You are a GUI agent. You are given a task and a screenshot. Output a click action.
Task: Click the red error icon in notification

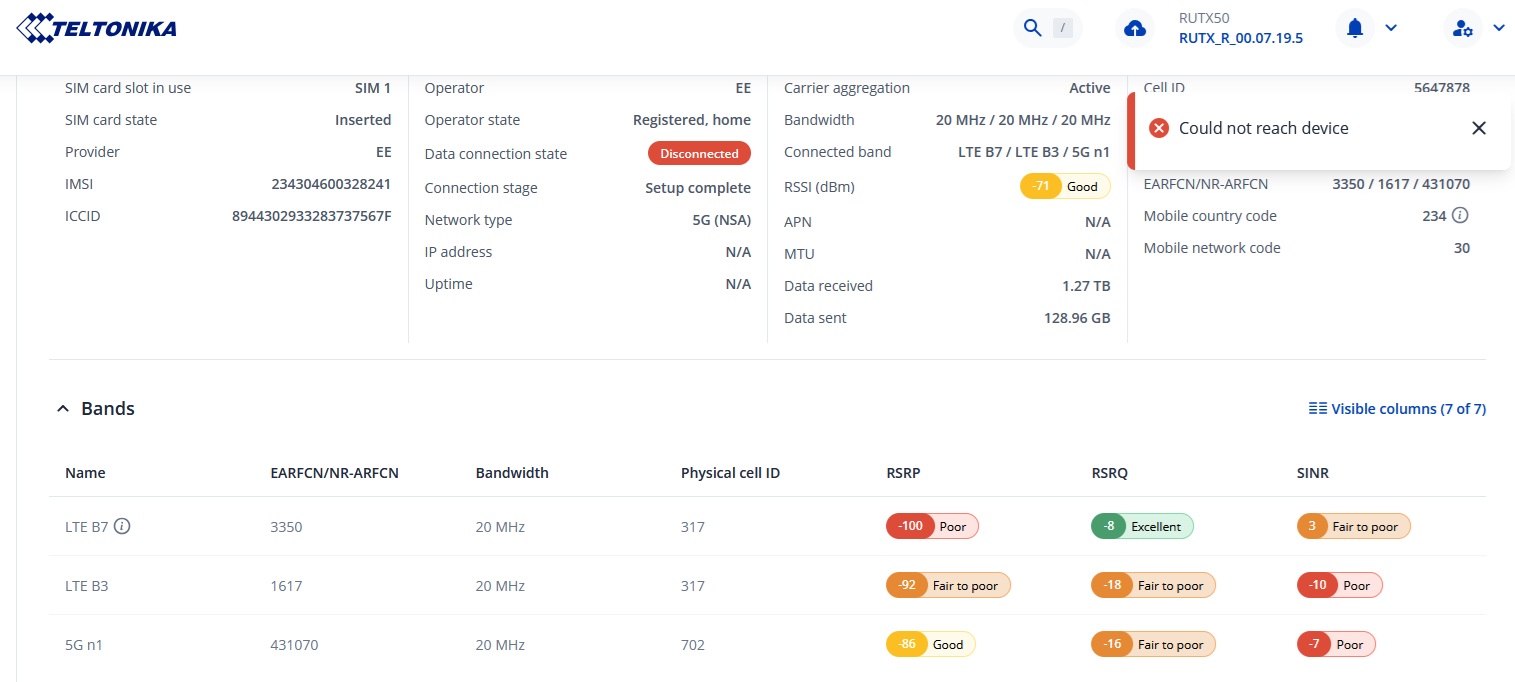click(1159, 128)
